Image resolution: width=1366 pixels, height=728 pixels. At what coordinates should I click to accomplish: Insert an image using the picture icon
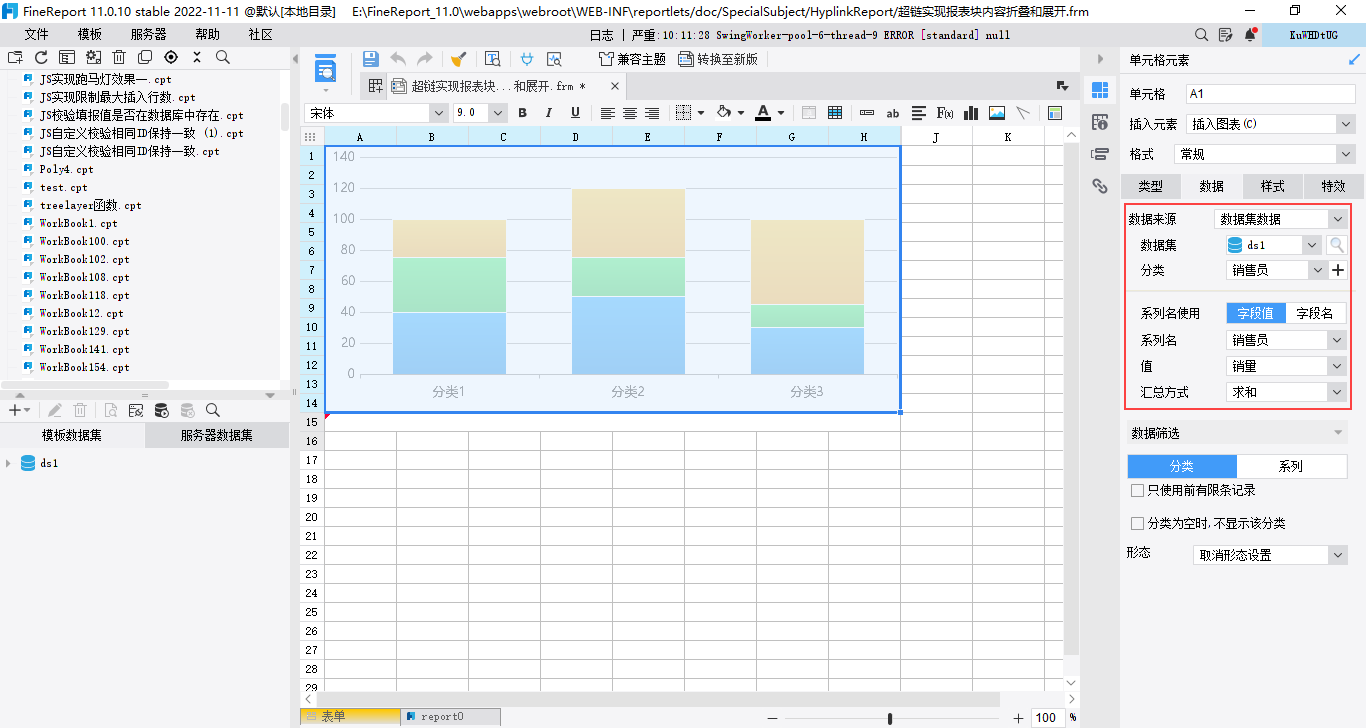[997, 113]
